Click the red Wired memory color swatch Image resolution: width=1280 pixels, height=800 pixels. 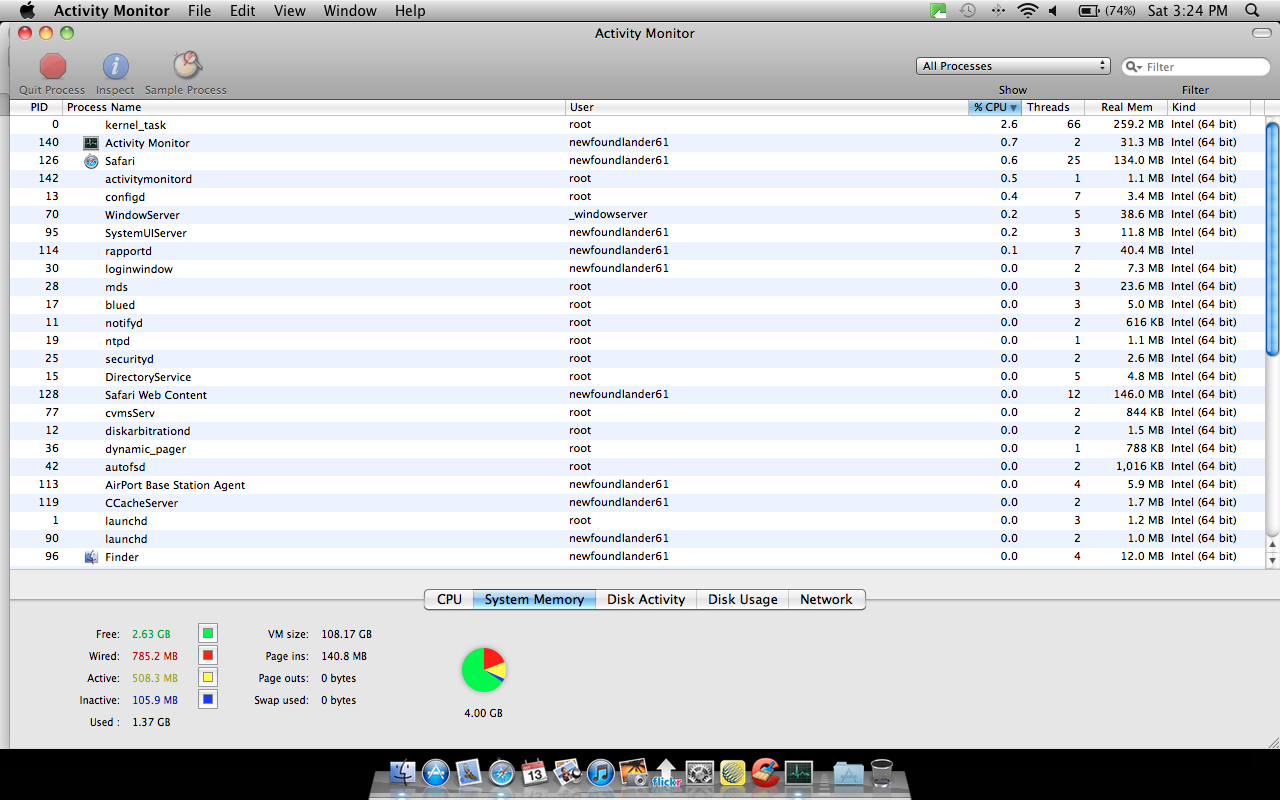[x=207, y=655]
